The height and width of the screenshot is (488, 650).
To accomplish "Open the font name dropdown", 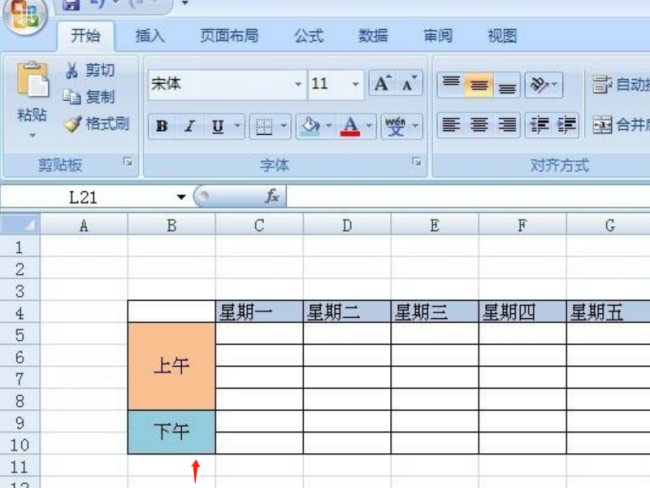I will pos(298,84).
